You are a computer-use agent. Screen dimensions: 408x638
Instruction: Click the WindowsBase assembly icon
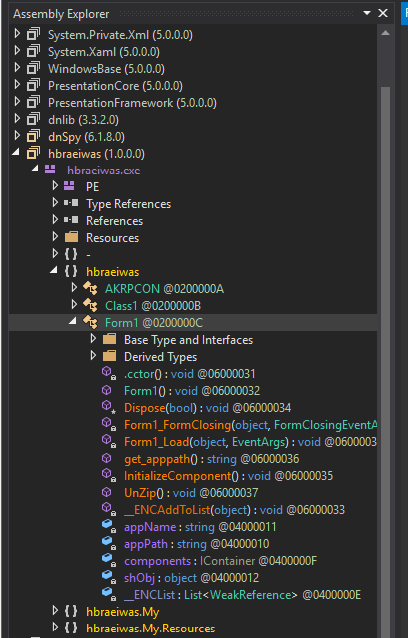point(34,68)
